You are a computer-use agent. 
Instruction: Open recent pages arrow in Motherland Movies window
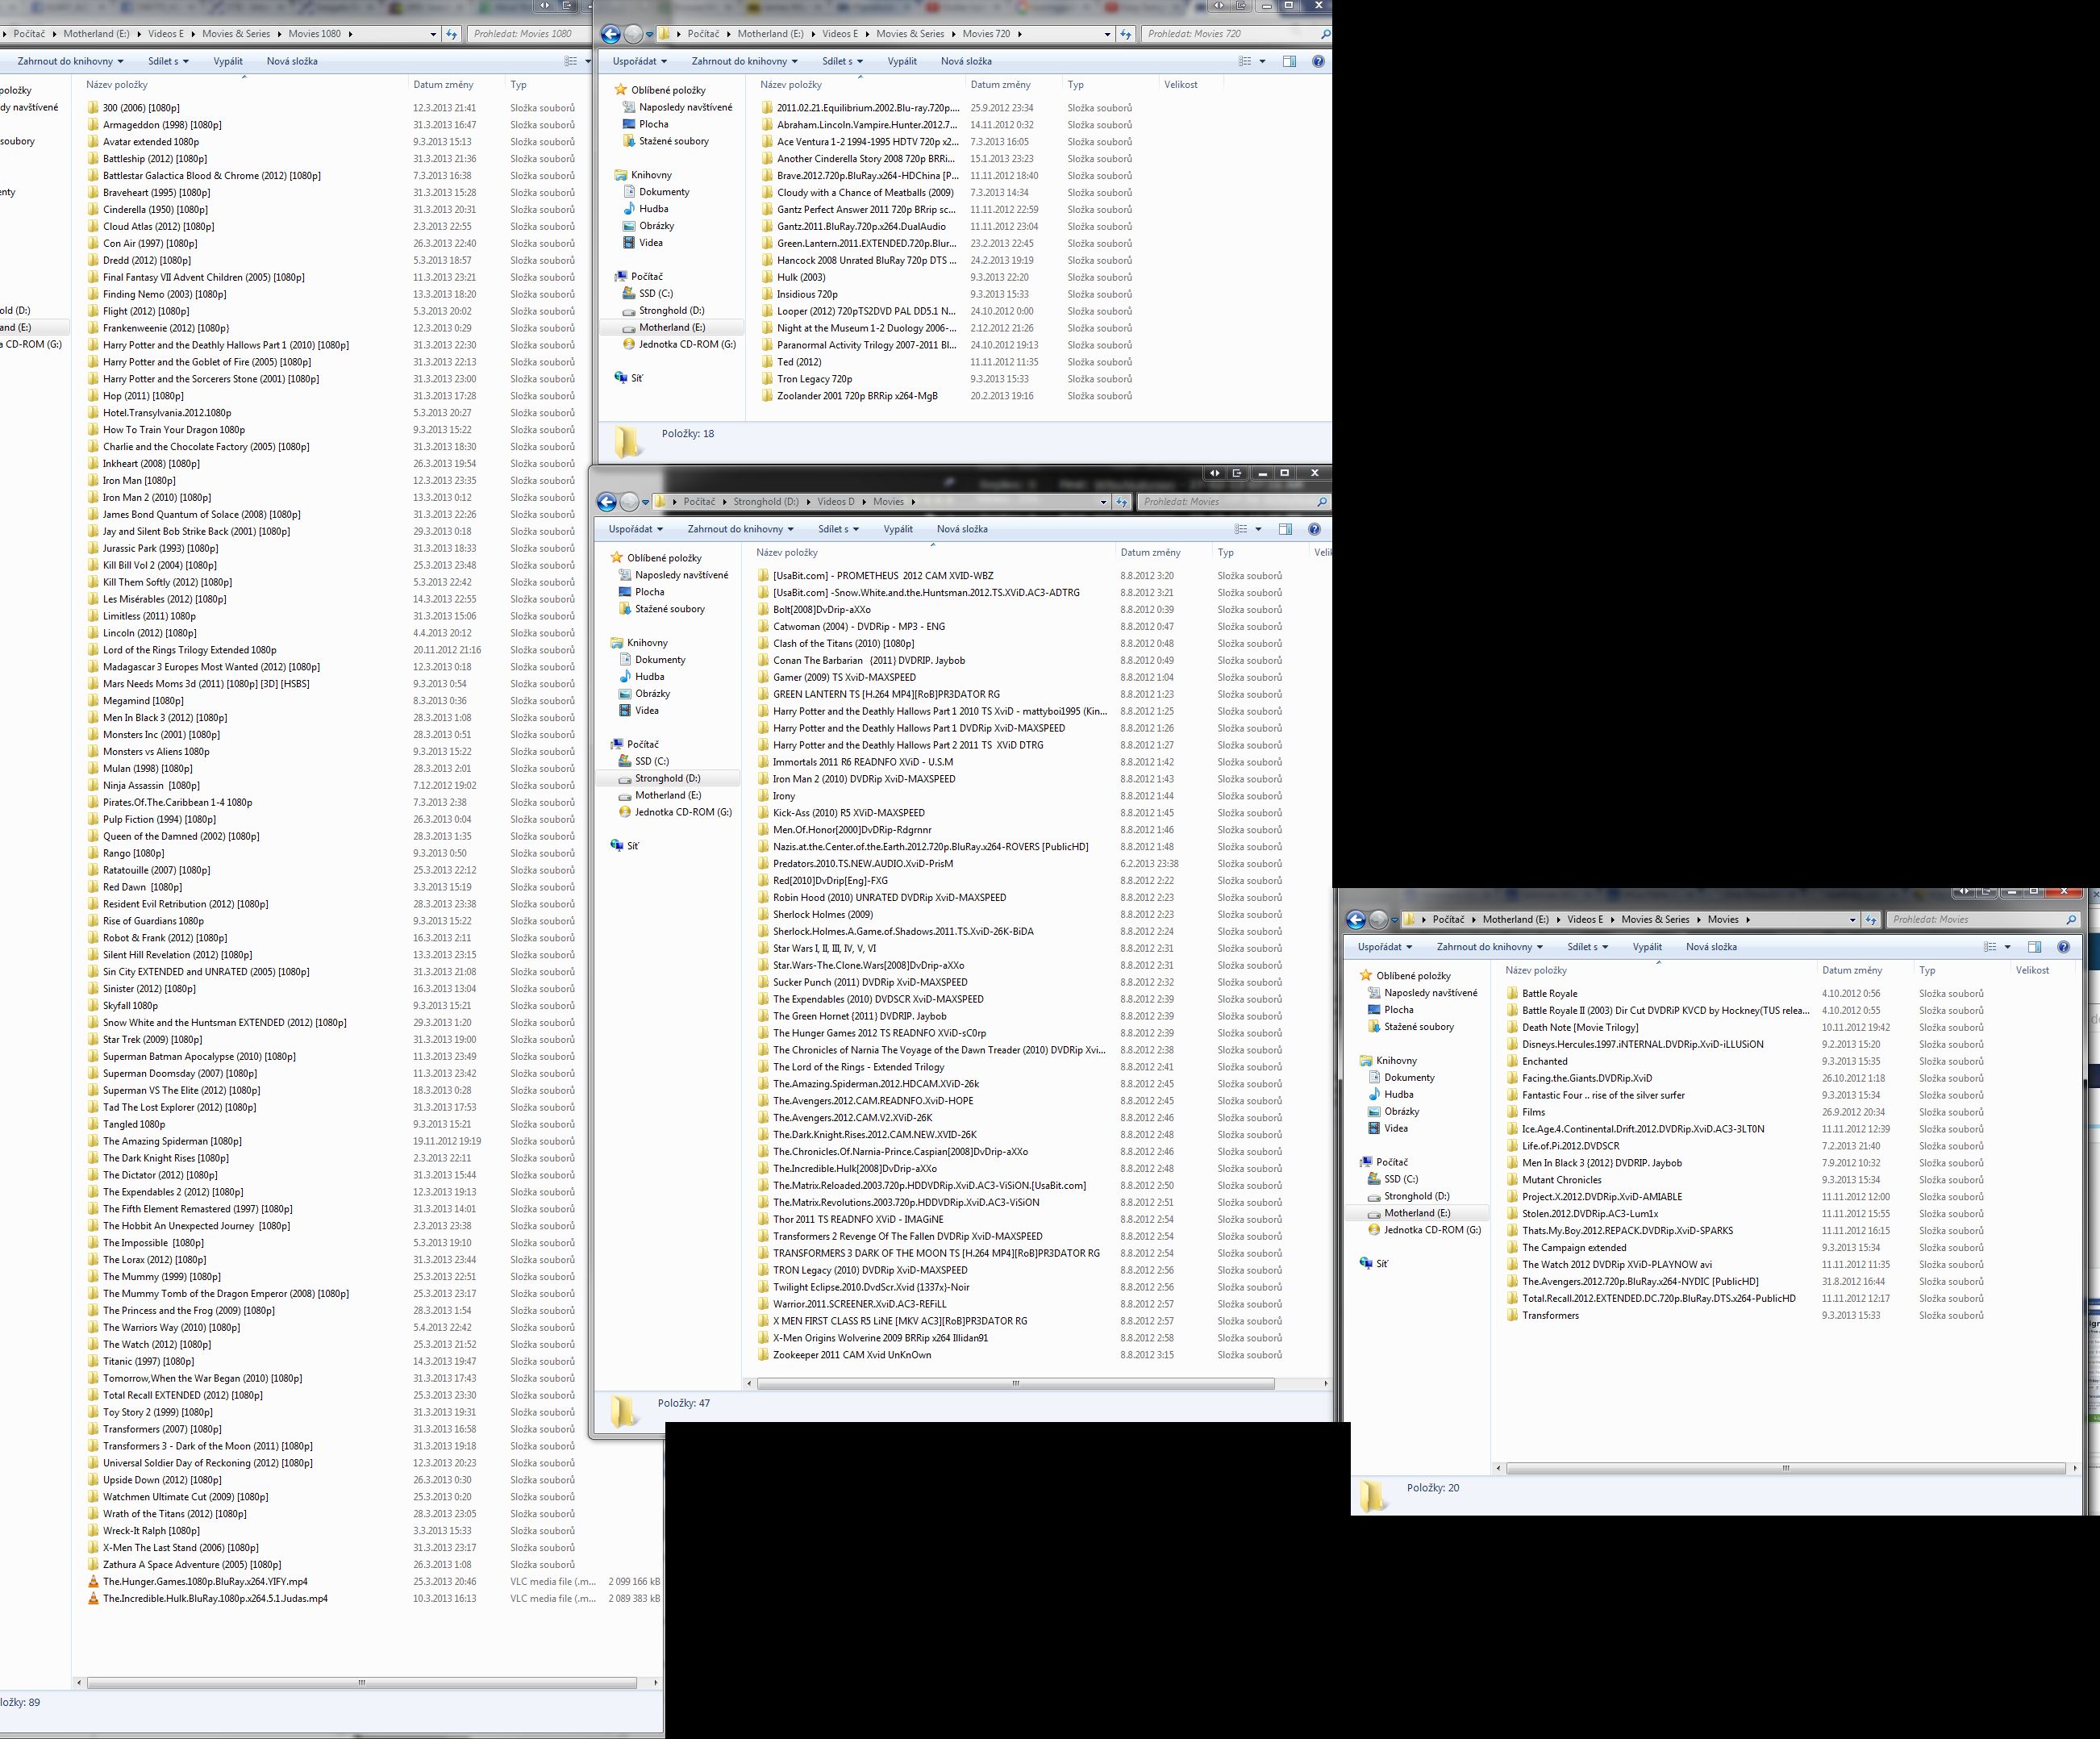click(x=1397, y=919)
